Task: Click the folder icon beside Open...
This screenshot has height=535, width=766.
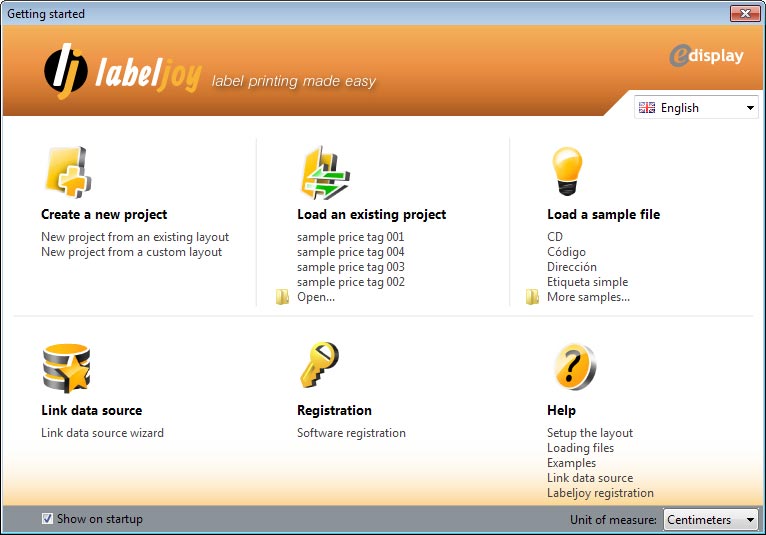Action: click(282, 297)
